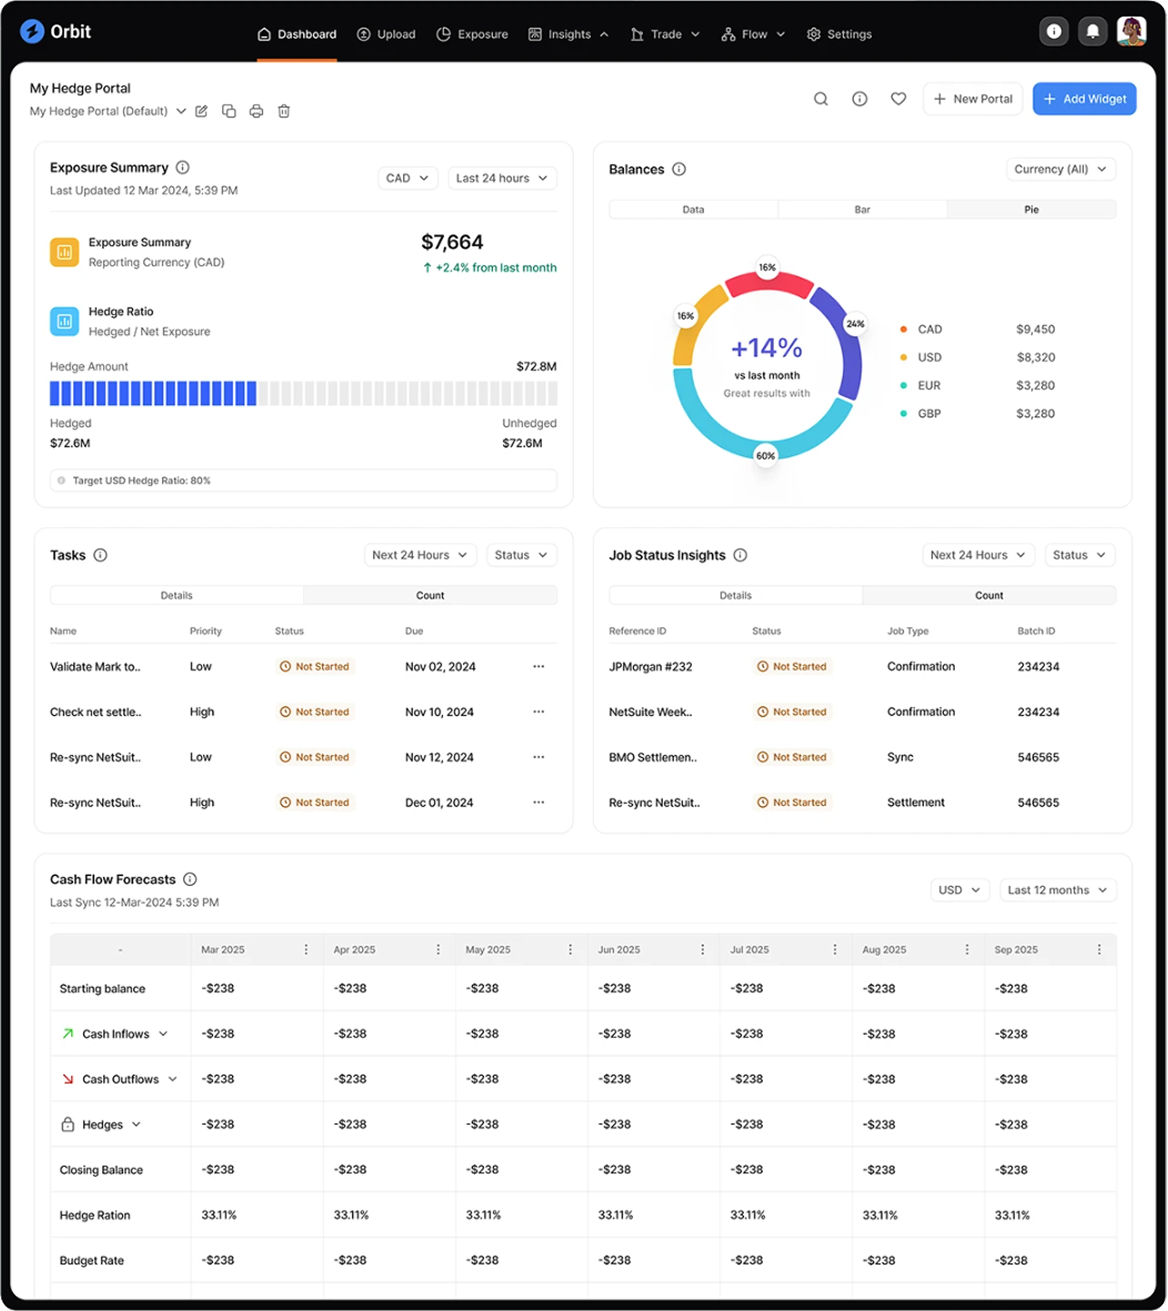1168x1311 pixels.
Task: Click info icon next to Cash Flow Forecasts
Action: [190, 879]
